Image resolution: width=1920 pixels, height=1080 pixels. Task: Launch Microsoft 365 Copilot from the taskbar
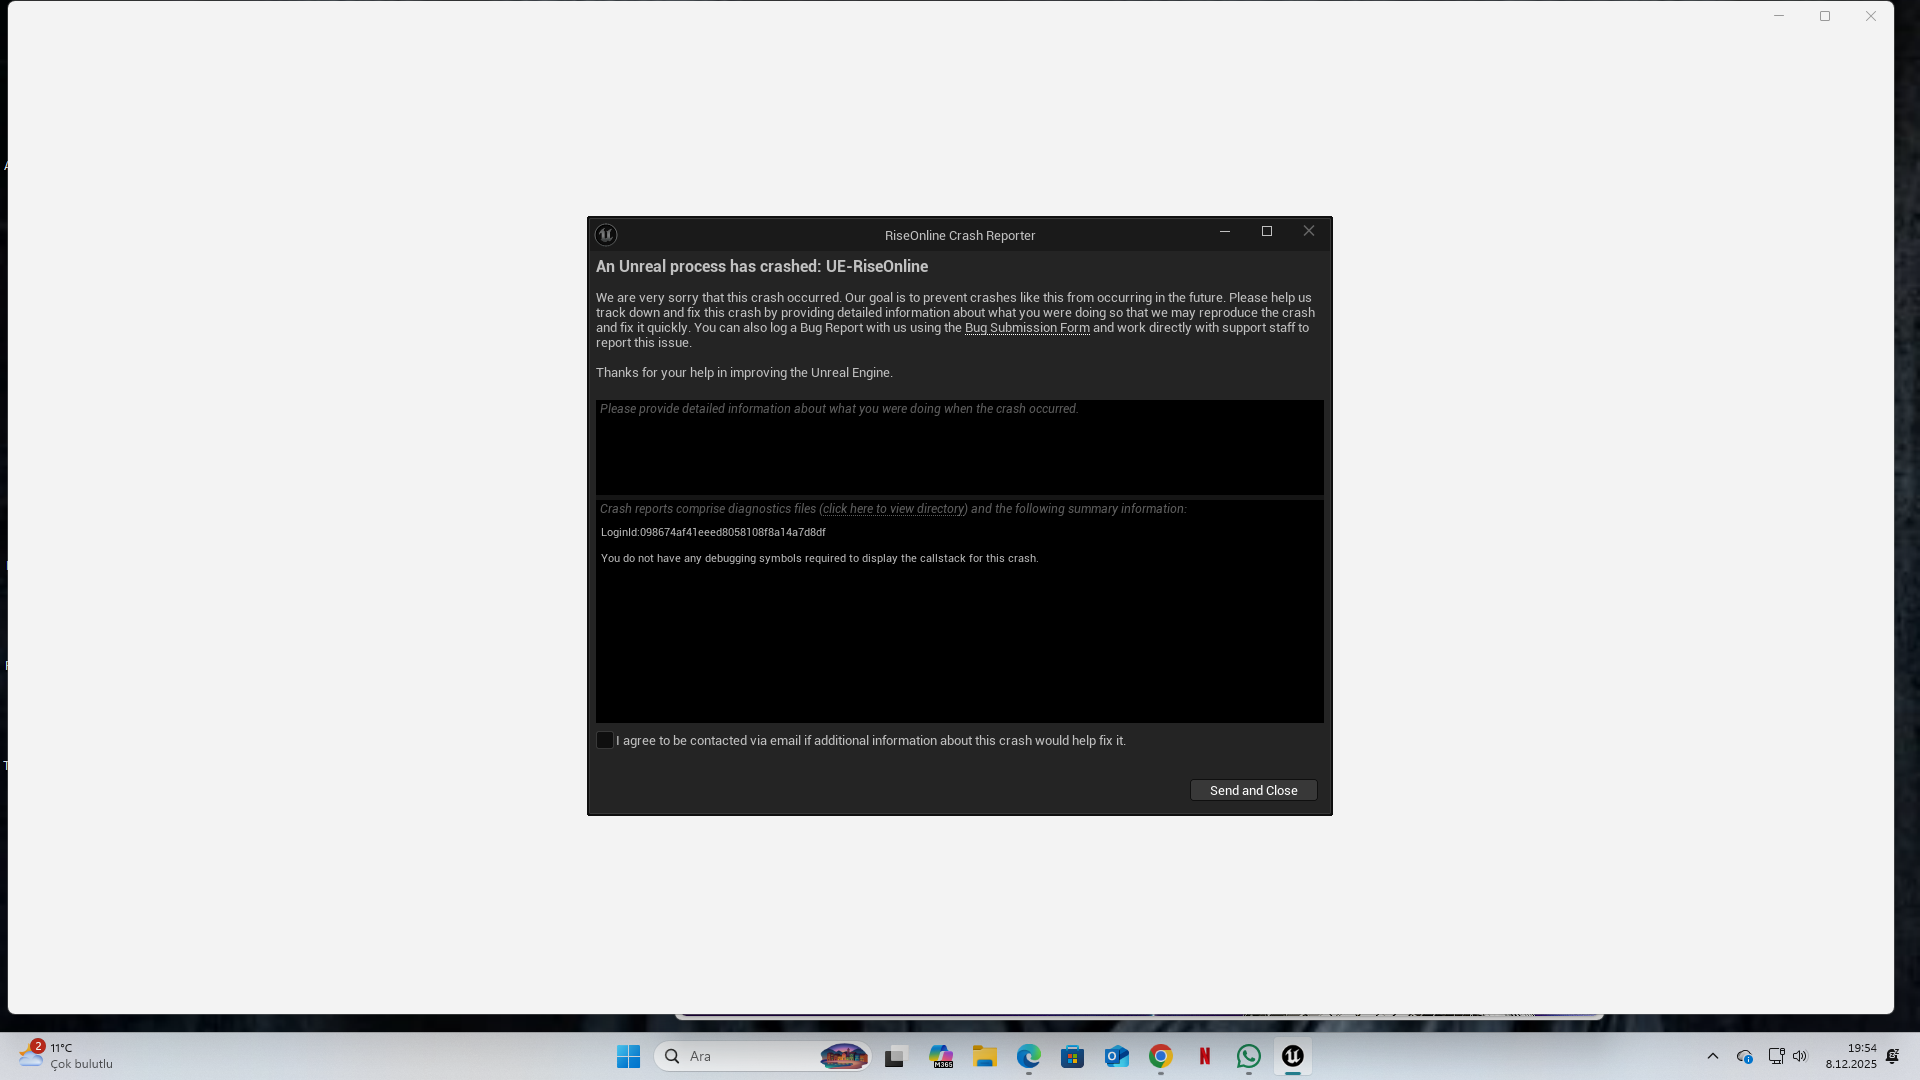coord(941,1056)
